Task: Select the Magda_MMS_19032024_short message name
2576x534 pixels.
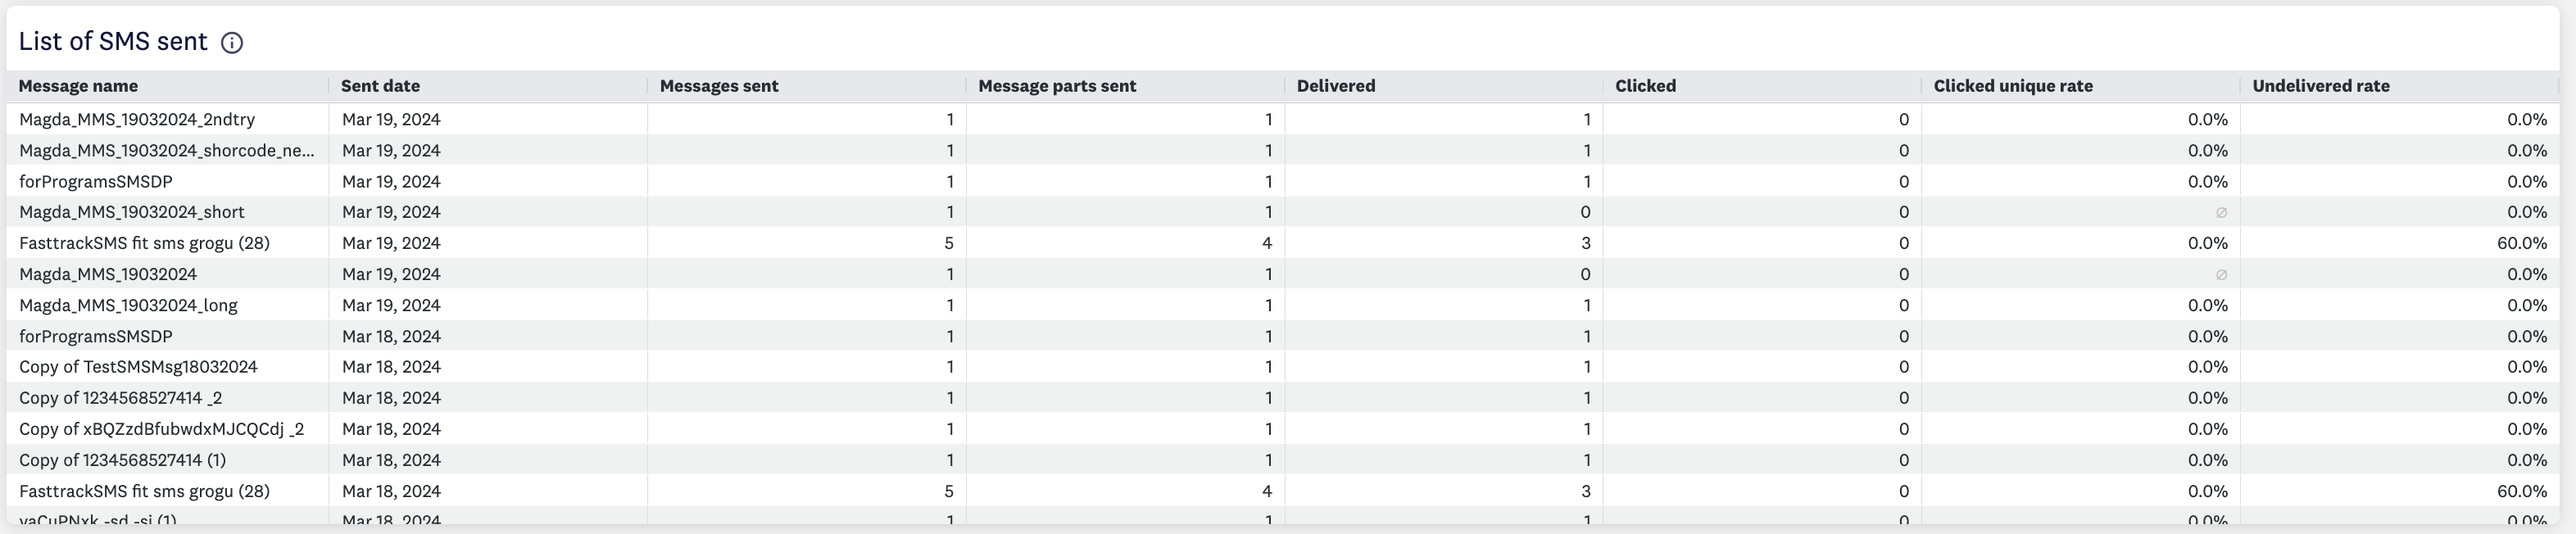Action: coord(132,212)
